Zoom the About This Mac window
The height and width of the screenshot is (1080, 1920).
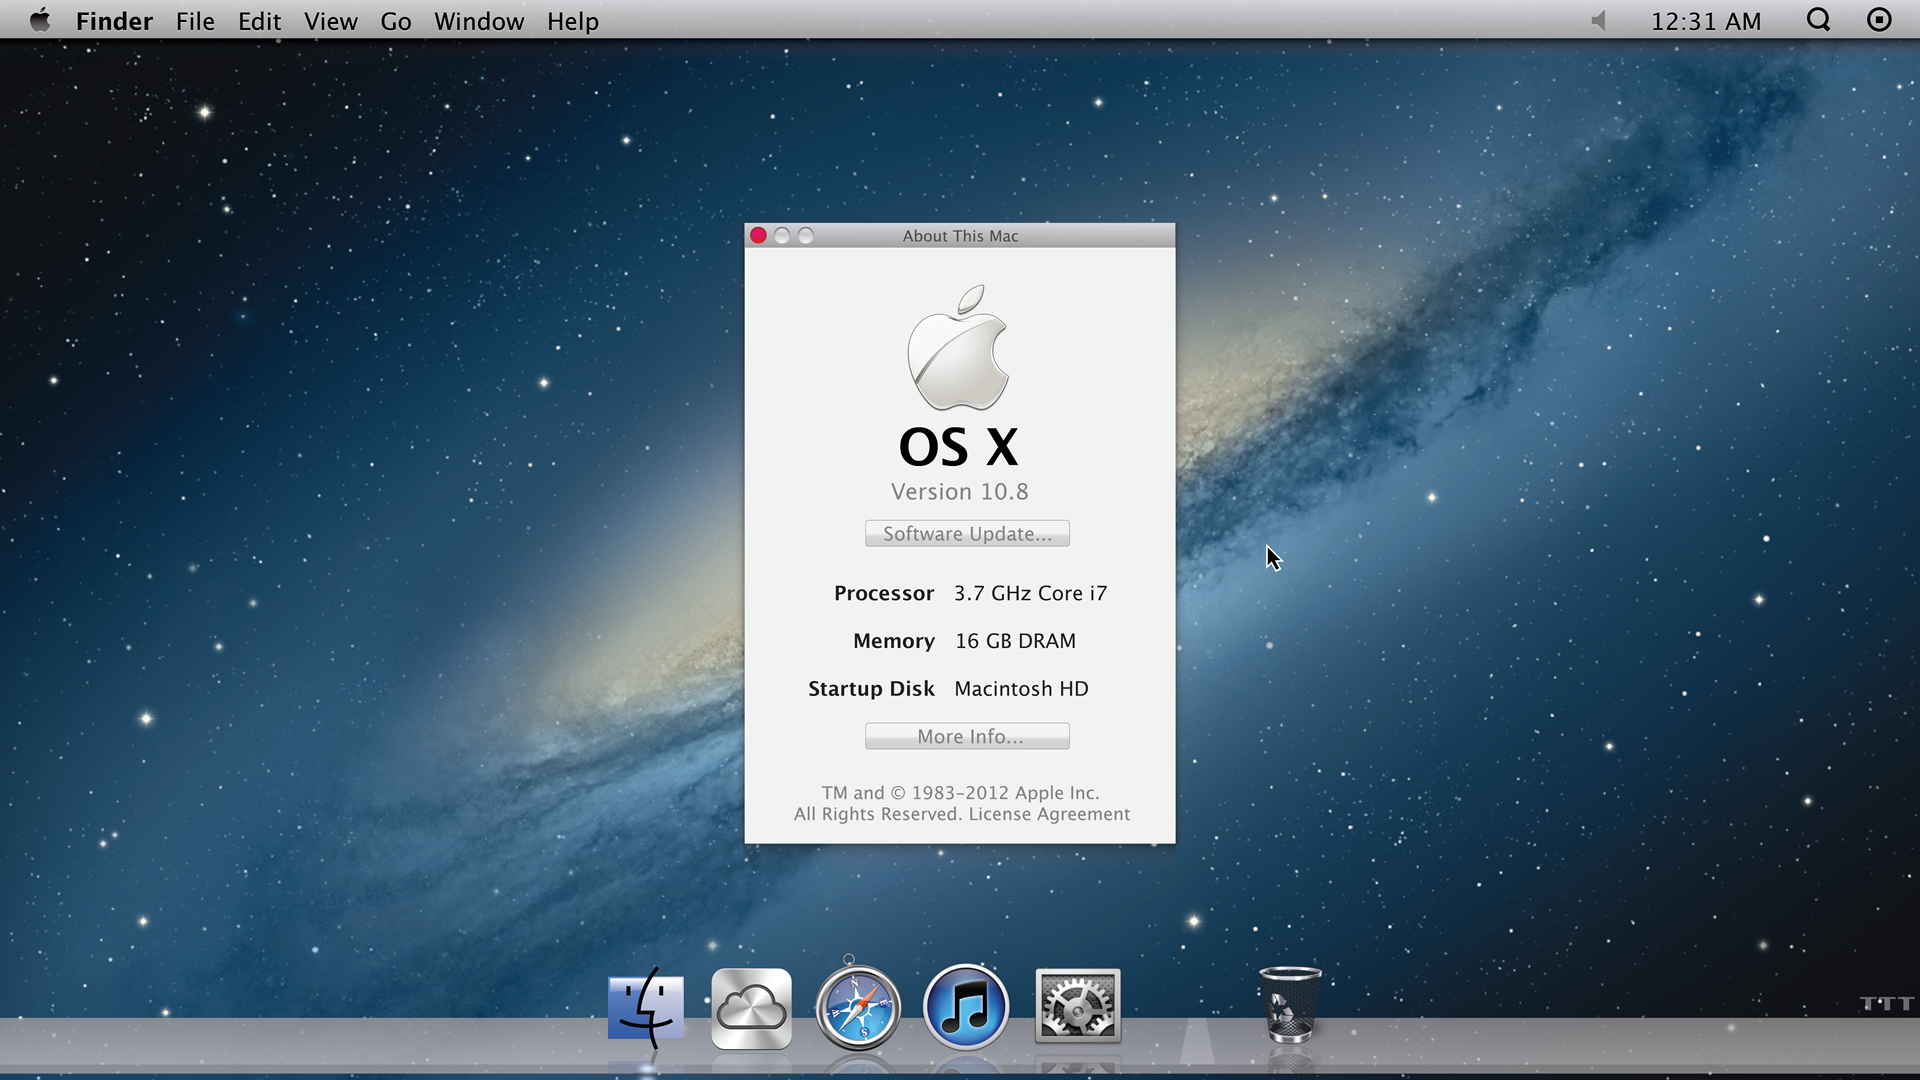(x=806, y=235)
